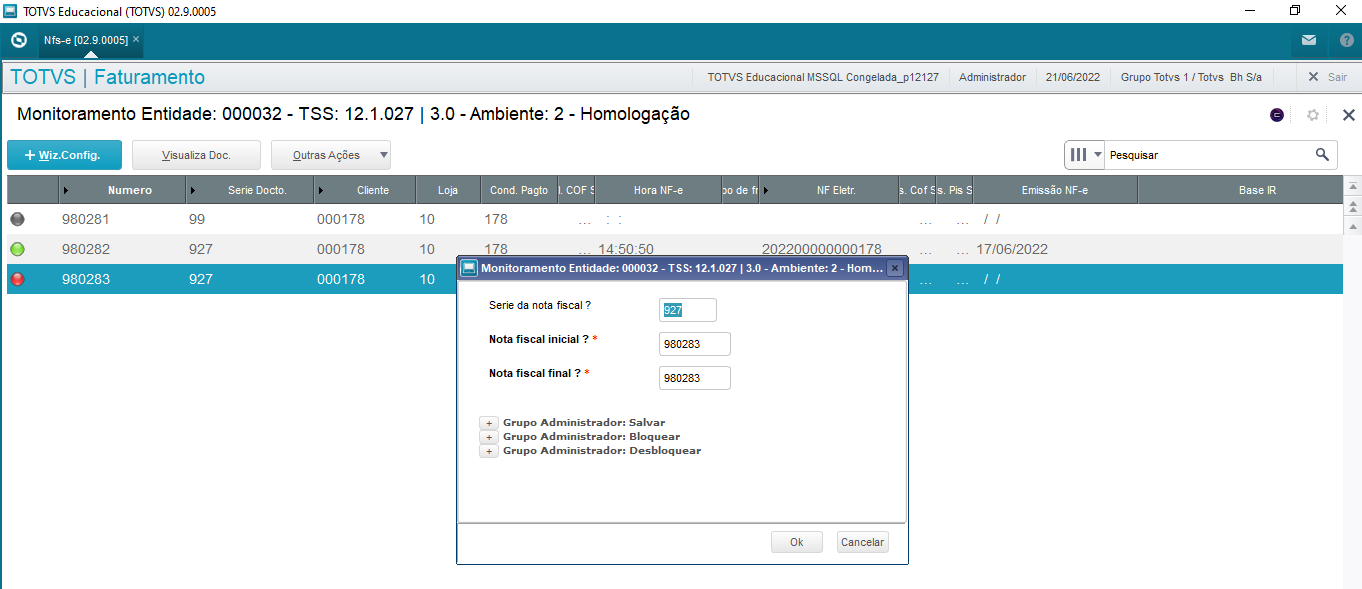Close the Monitoramento browse with X icon
The height and width of the screenshot is (589, 1362).
[x=1348, y=115]
